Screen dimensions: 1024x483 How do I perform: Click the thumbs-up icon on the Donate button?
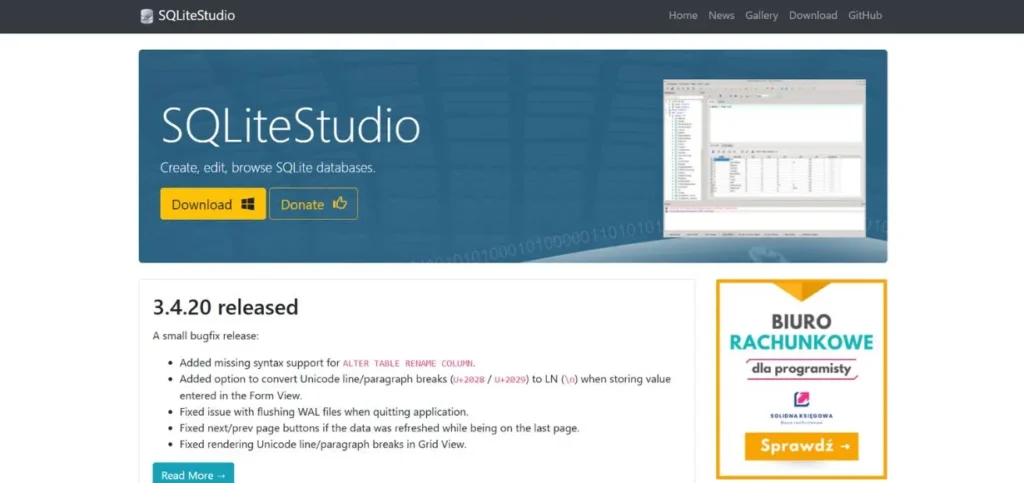340,204
